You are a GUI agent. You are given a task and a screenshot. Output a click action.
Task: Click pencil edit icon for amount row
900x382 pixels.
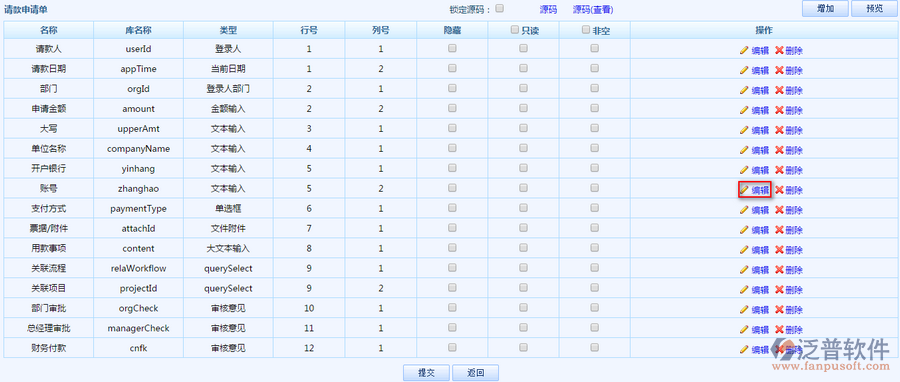(744, 110)
